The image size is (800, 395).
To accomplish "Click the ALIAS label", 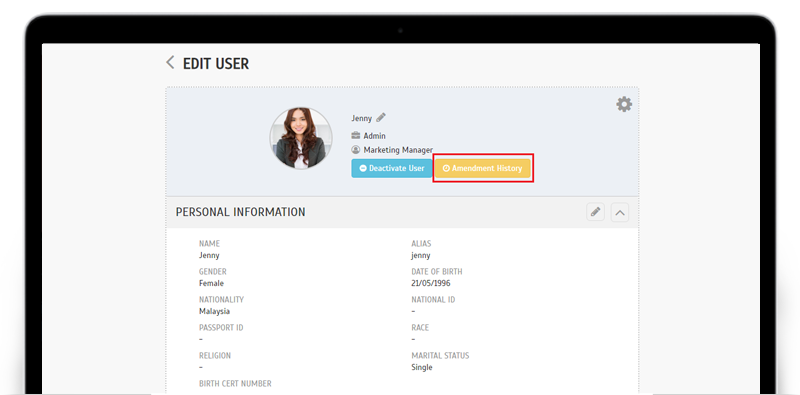I will coord(421,244).
